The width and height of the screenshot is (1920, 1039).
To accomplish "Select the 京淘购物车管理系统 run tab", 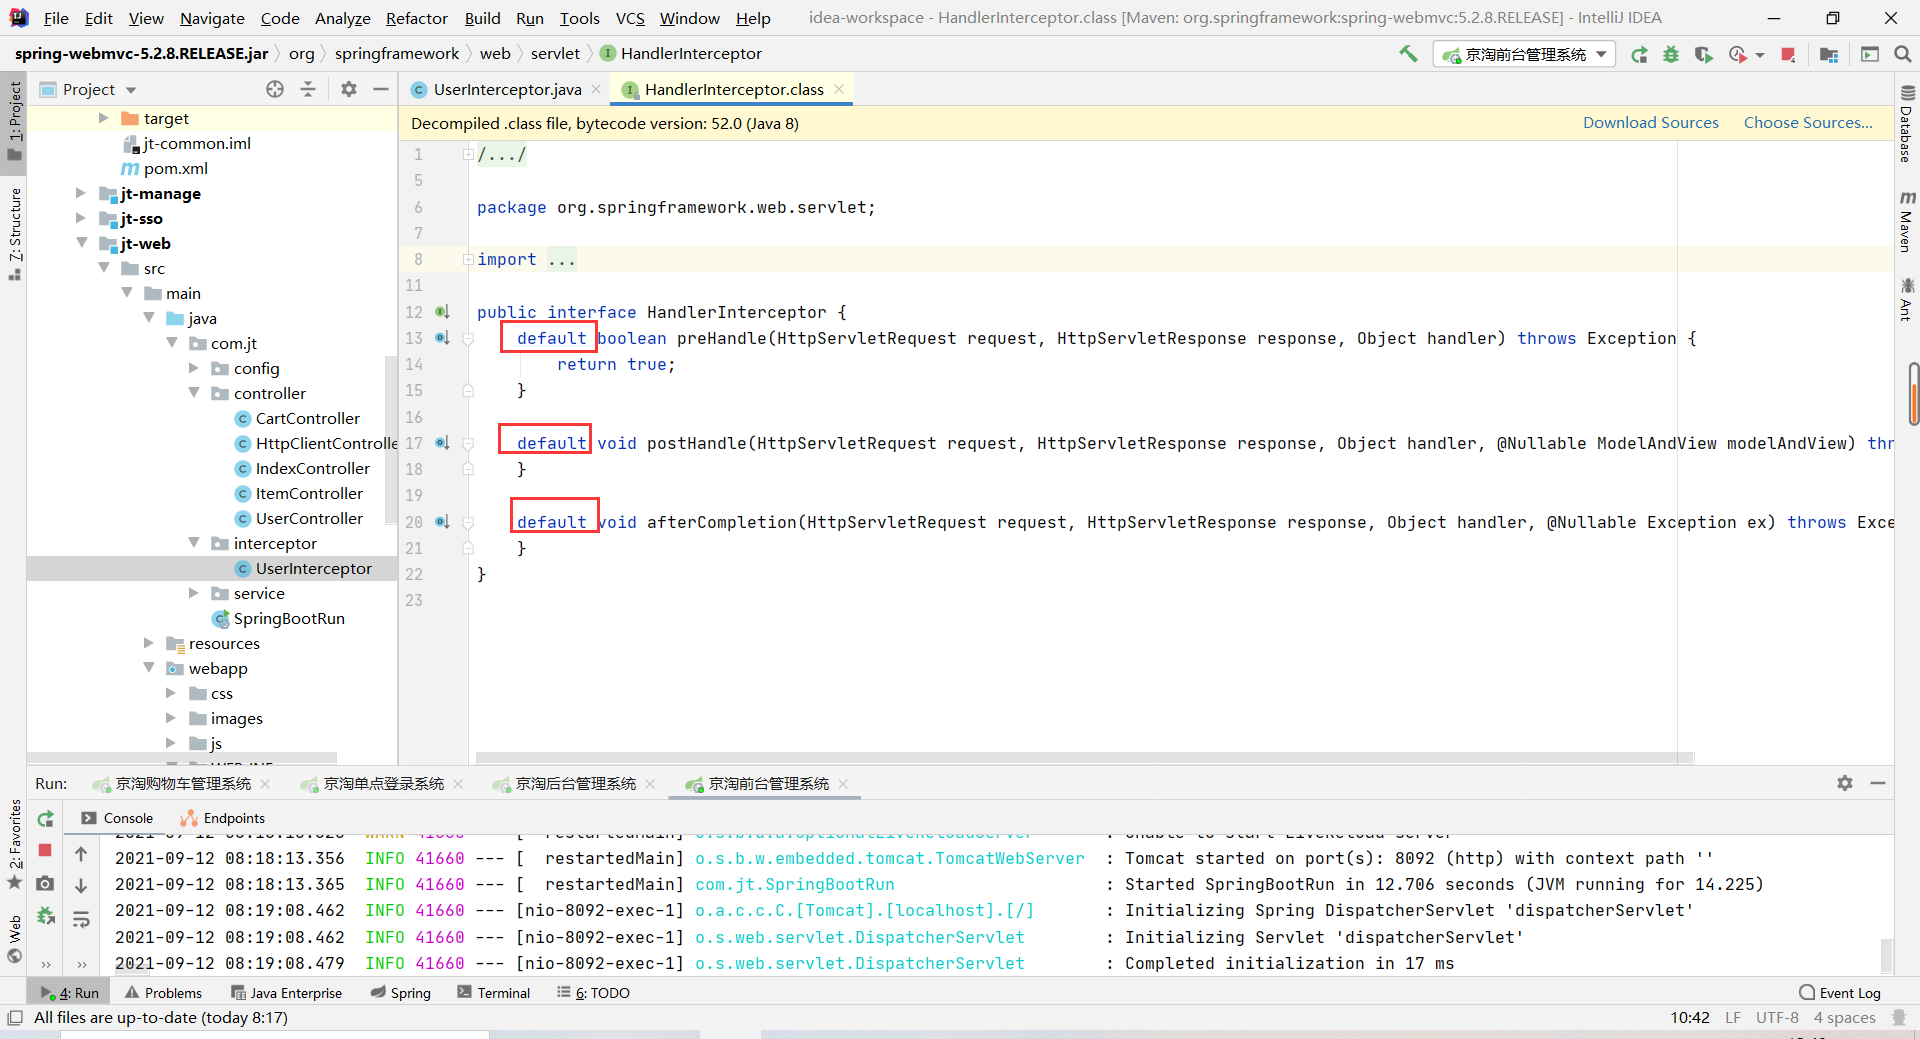I will [183, 784].
